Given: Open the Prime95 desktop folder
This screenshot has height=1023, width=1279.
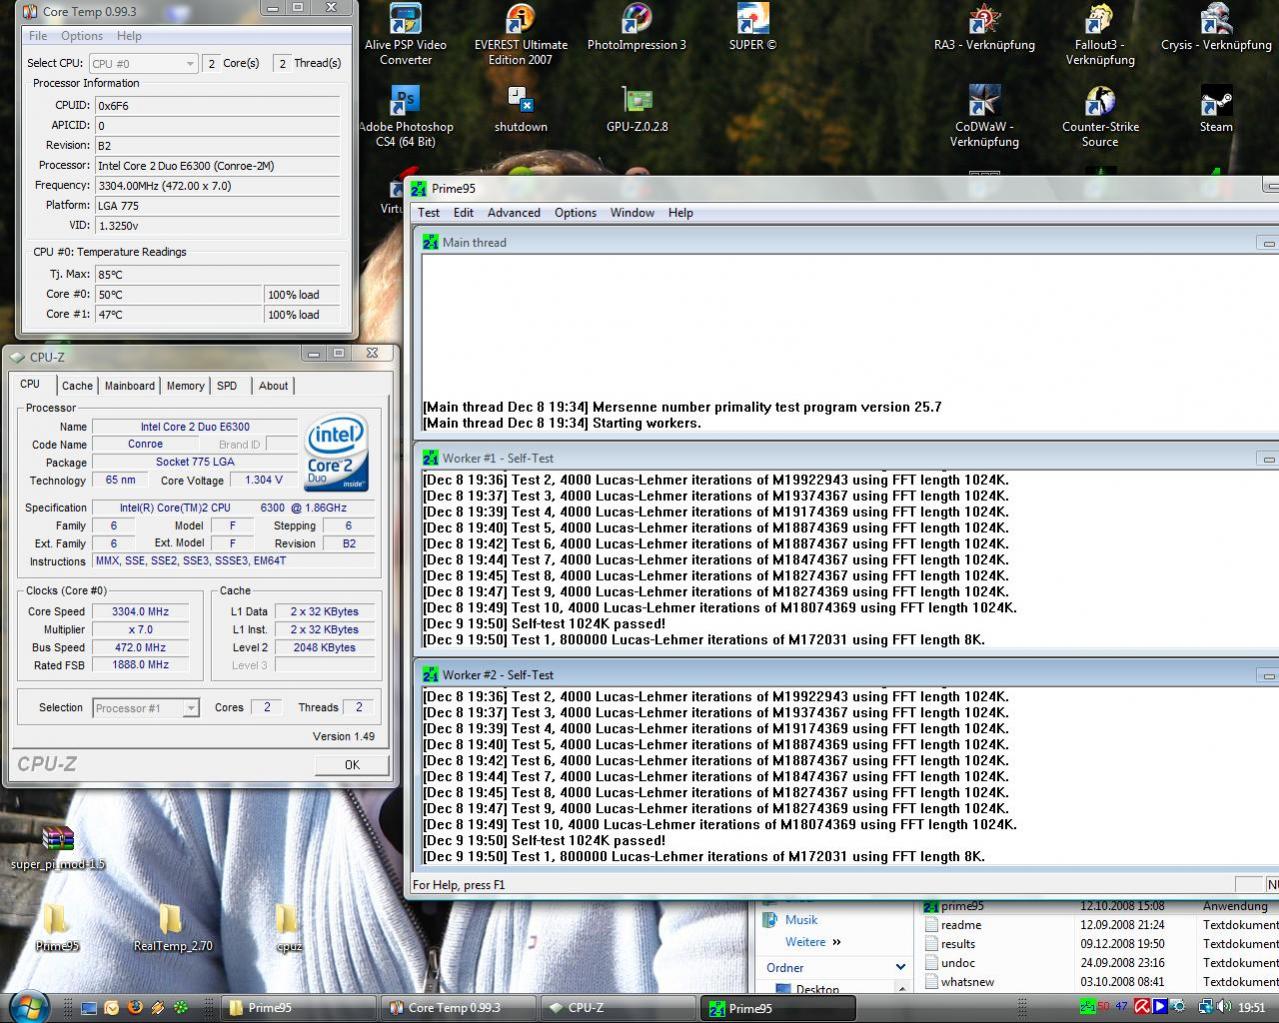Looking at the screenshot, I should tap(57, 928).
